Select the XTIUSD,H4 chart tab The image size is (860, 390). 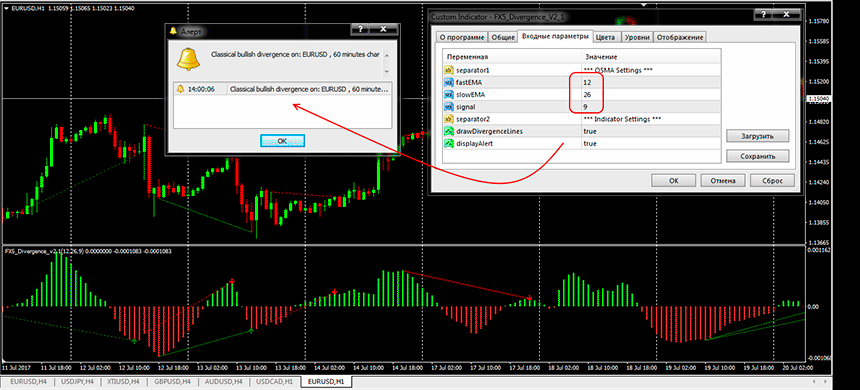[123, 381]
